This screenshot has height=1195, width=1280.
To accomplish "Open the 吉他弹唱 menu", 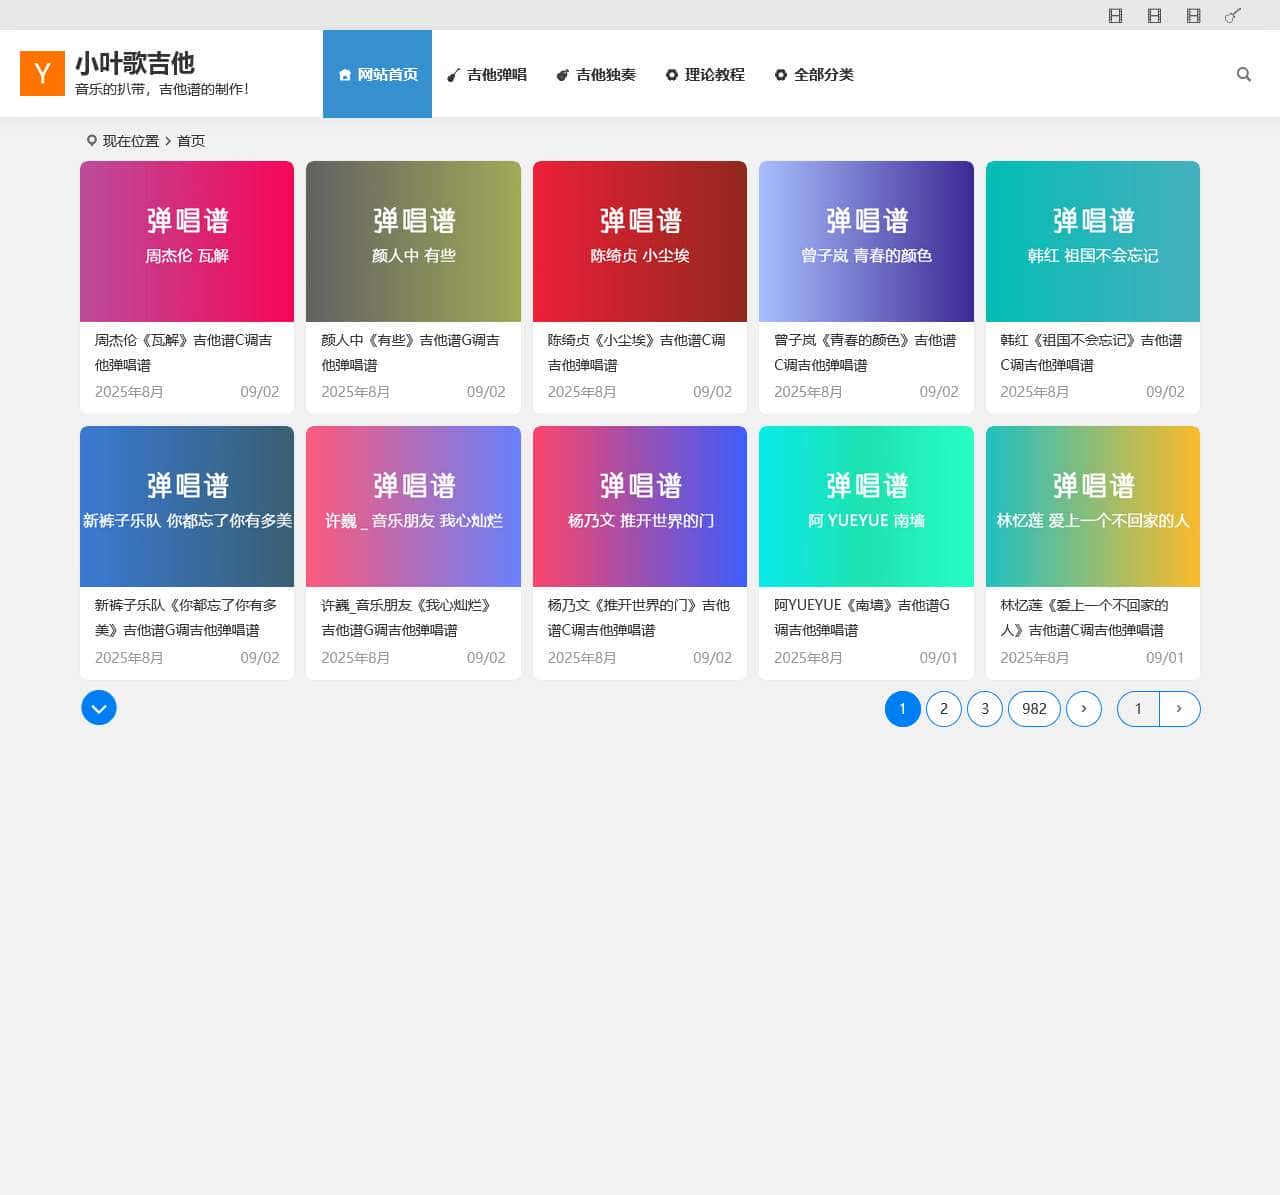I will pyautogui.click(x=487, y=74).
